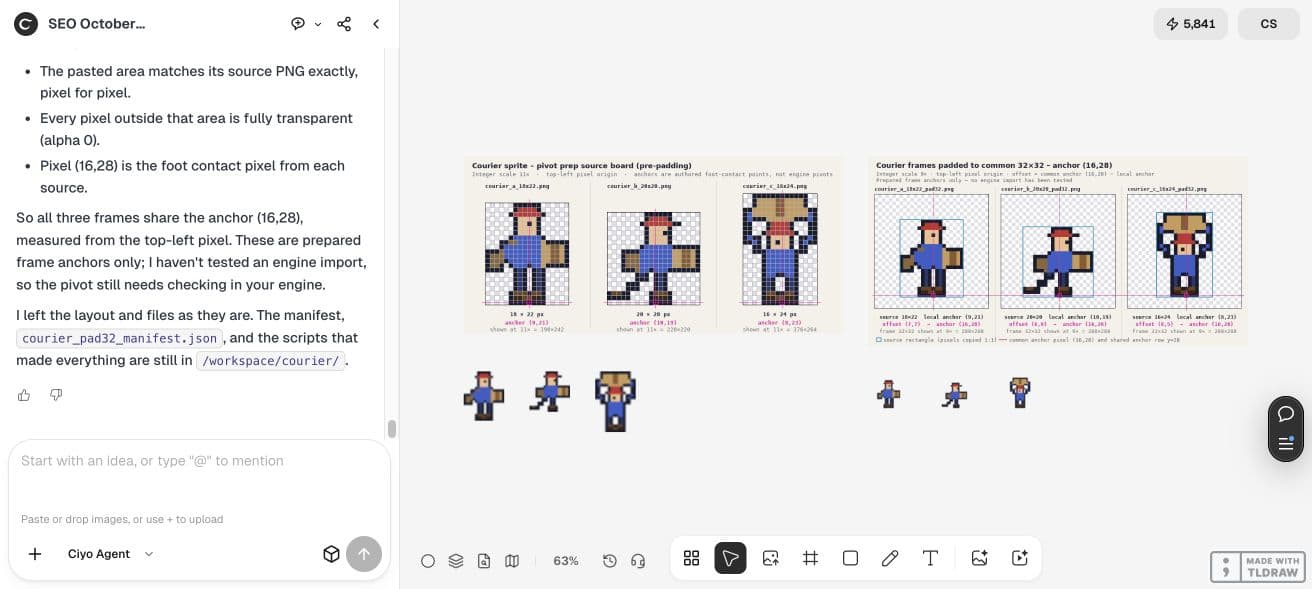Screen dimensions: 1312x589
Task: Click the circle icon in bottom bar
Action: 428,561
